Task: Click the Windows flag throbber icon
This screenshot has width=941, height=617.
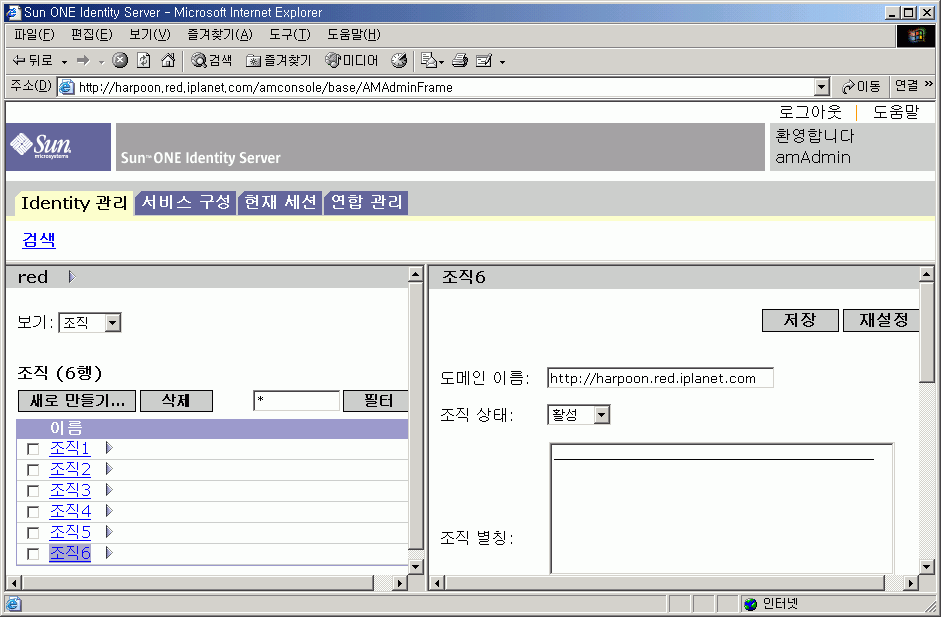Action: coord(916,36)
